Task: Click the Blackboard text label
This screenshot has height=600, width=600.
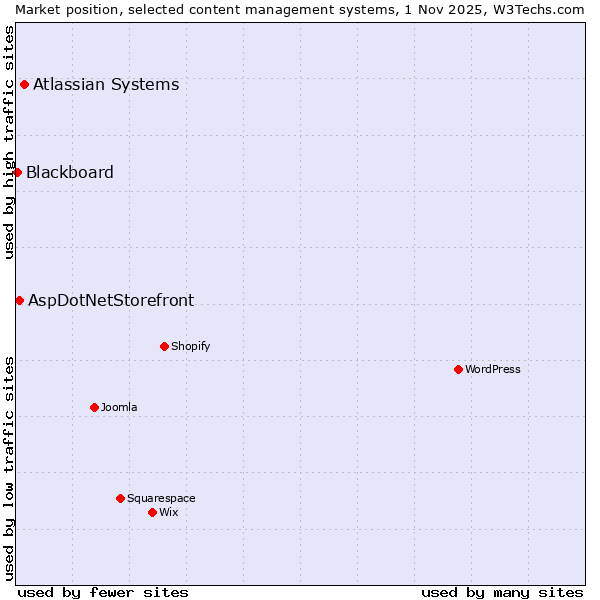Action: [70, 172]
